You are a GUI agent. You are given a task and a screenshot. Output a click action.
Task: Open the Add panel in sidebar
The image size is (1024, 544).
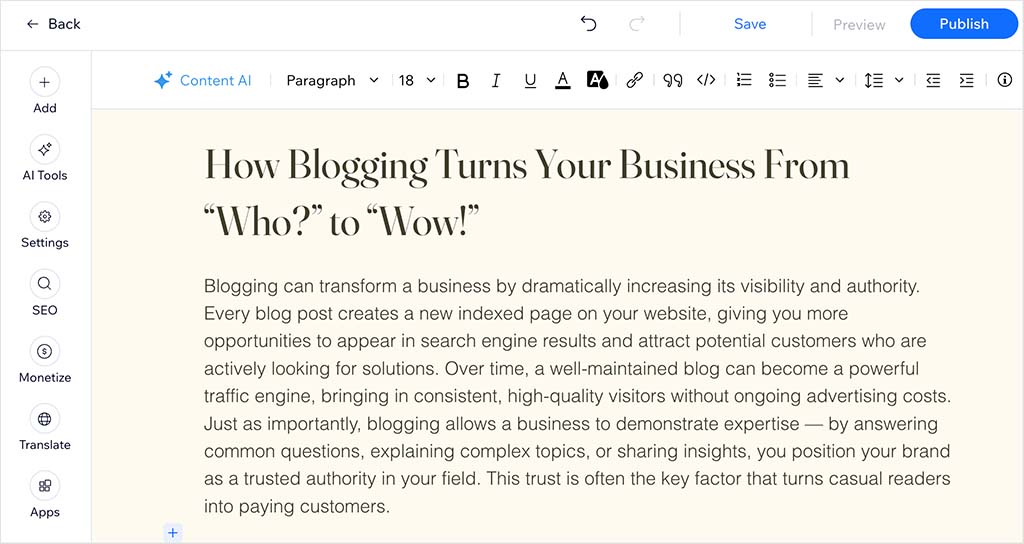tap(44, 91)
